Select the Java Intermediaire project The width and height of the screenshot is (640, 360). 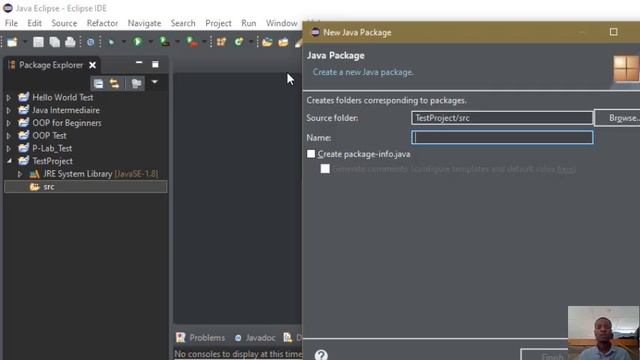coord(66,110)
